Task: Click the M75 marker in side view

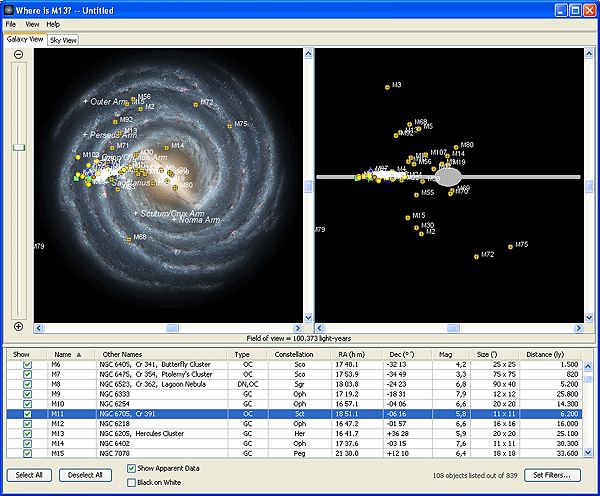Action: (510, 247)
